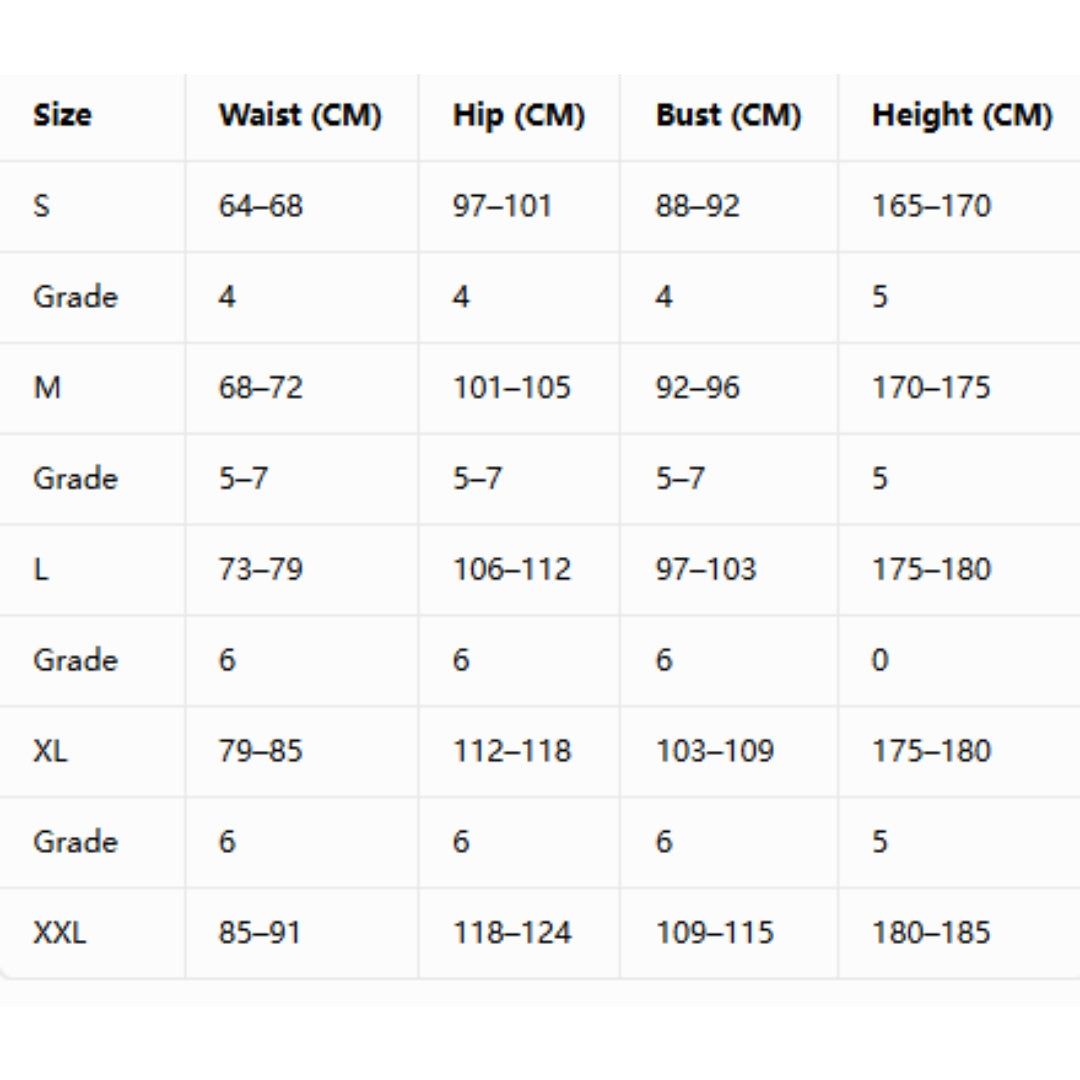Image resolution: width=1080 pixels, height=1080 pixels.
Task: Click height value 180–185 for XXL
Action: point(931,933)
